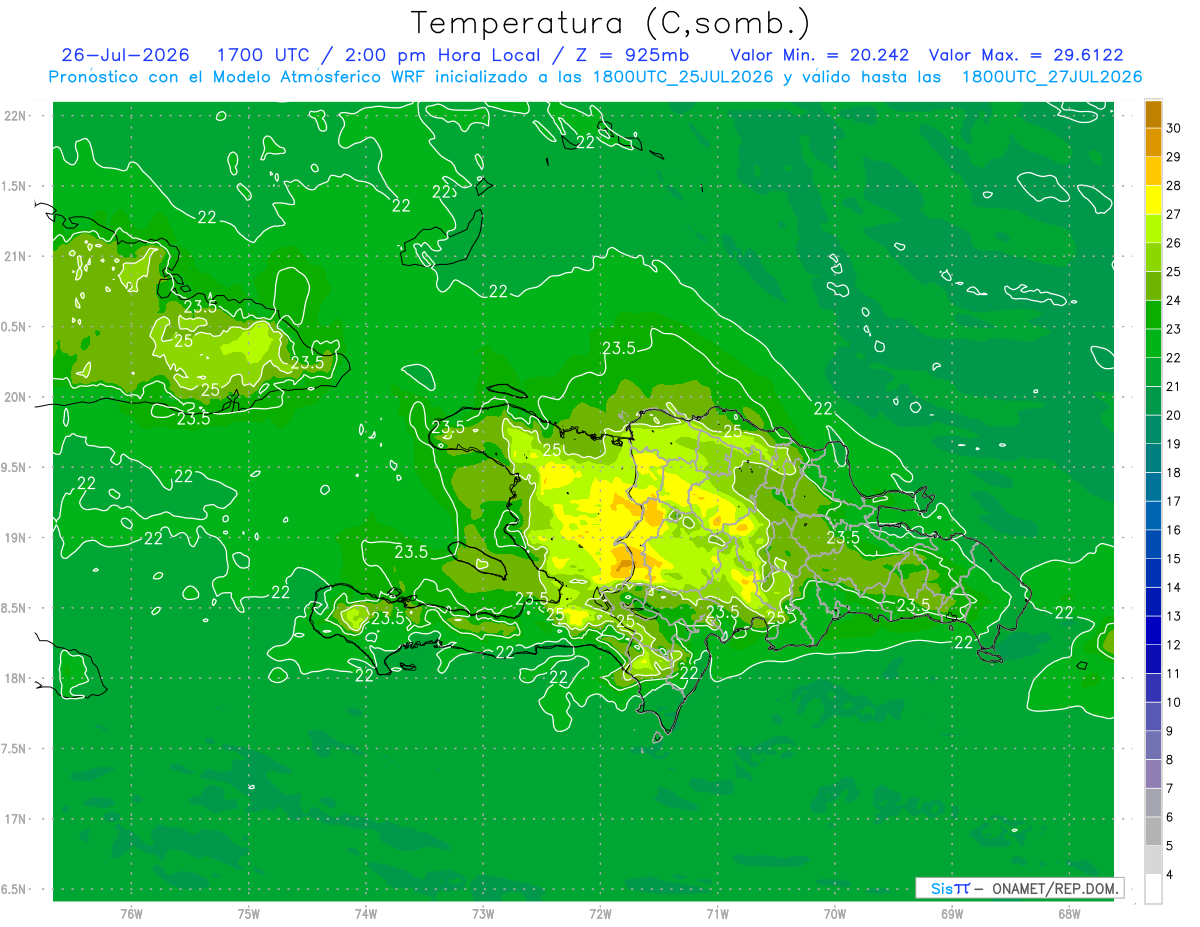Image resolution: width=1200 pixels, height=927 pixels.
Task: Click the '21N' latitude axis label
Action: [x=16, y=256]
